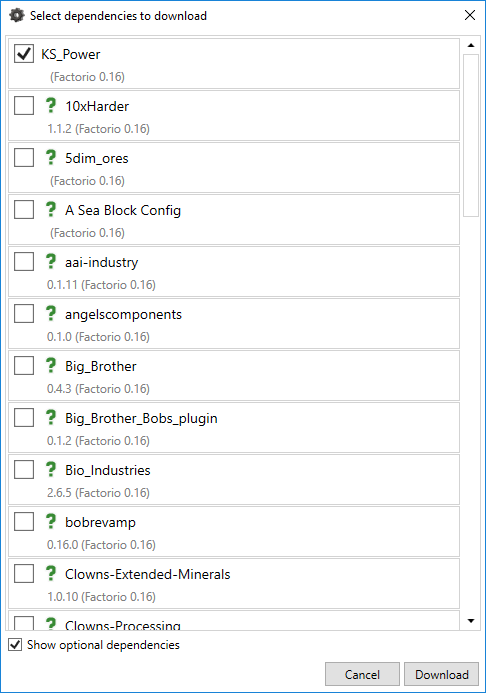The width and height of the screenshot is (486, 693).
Task: Select the KS_Power mod name
Action: point(71,54)
